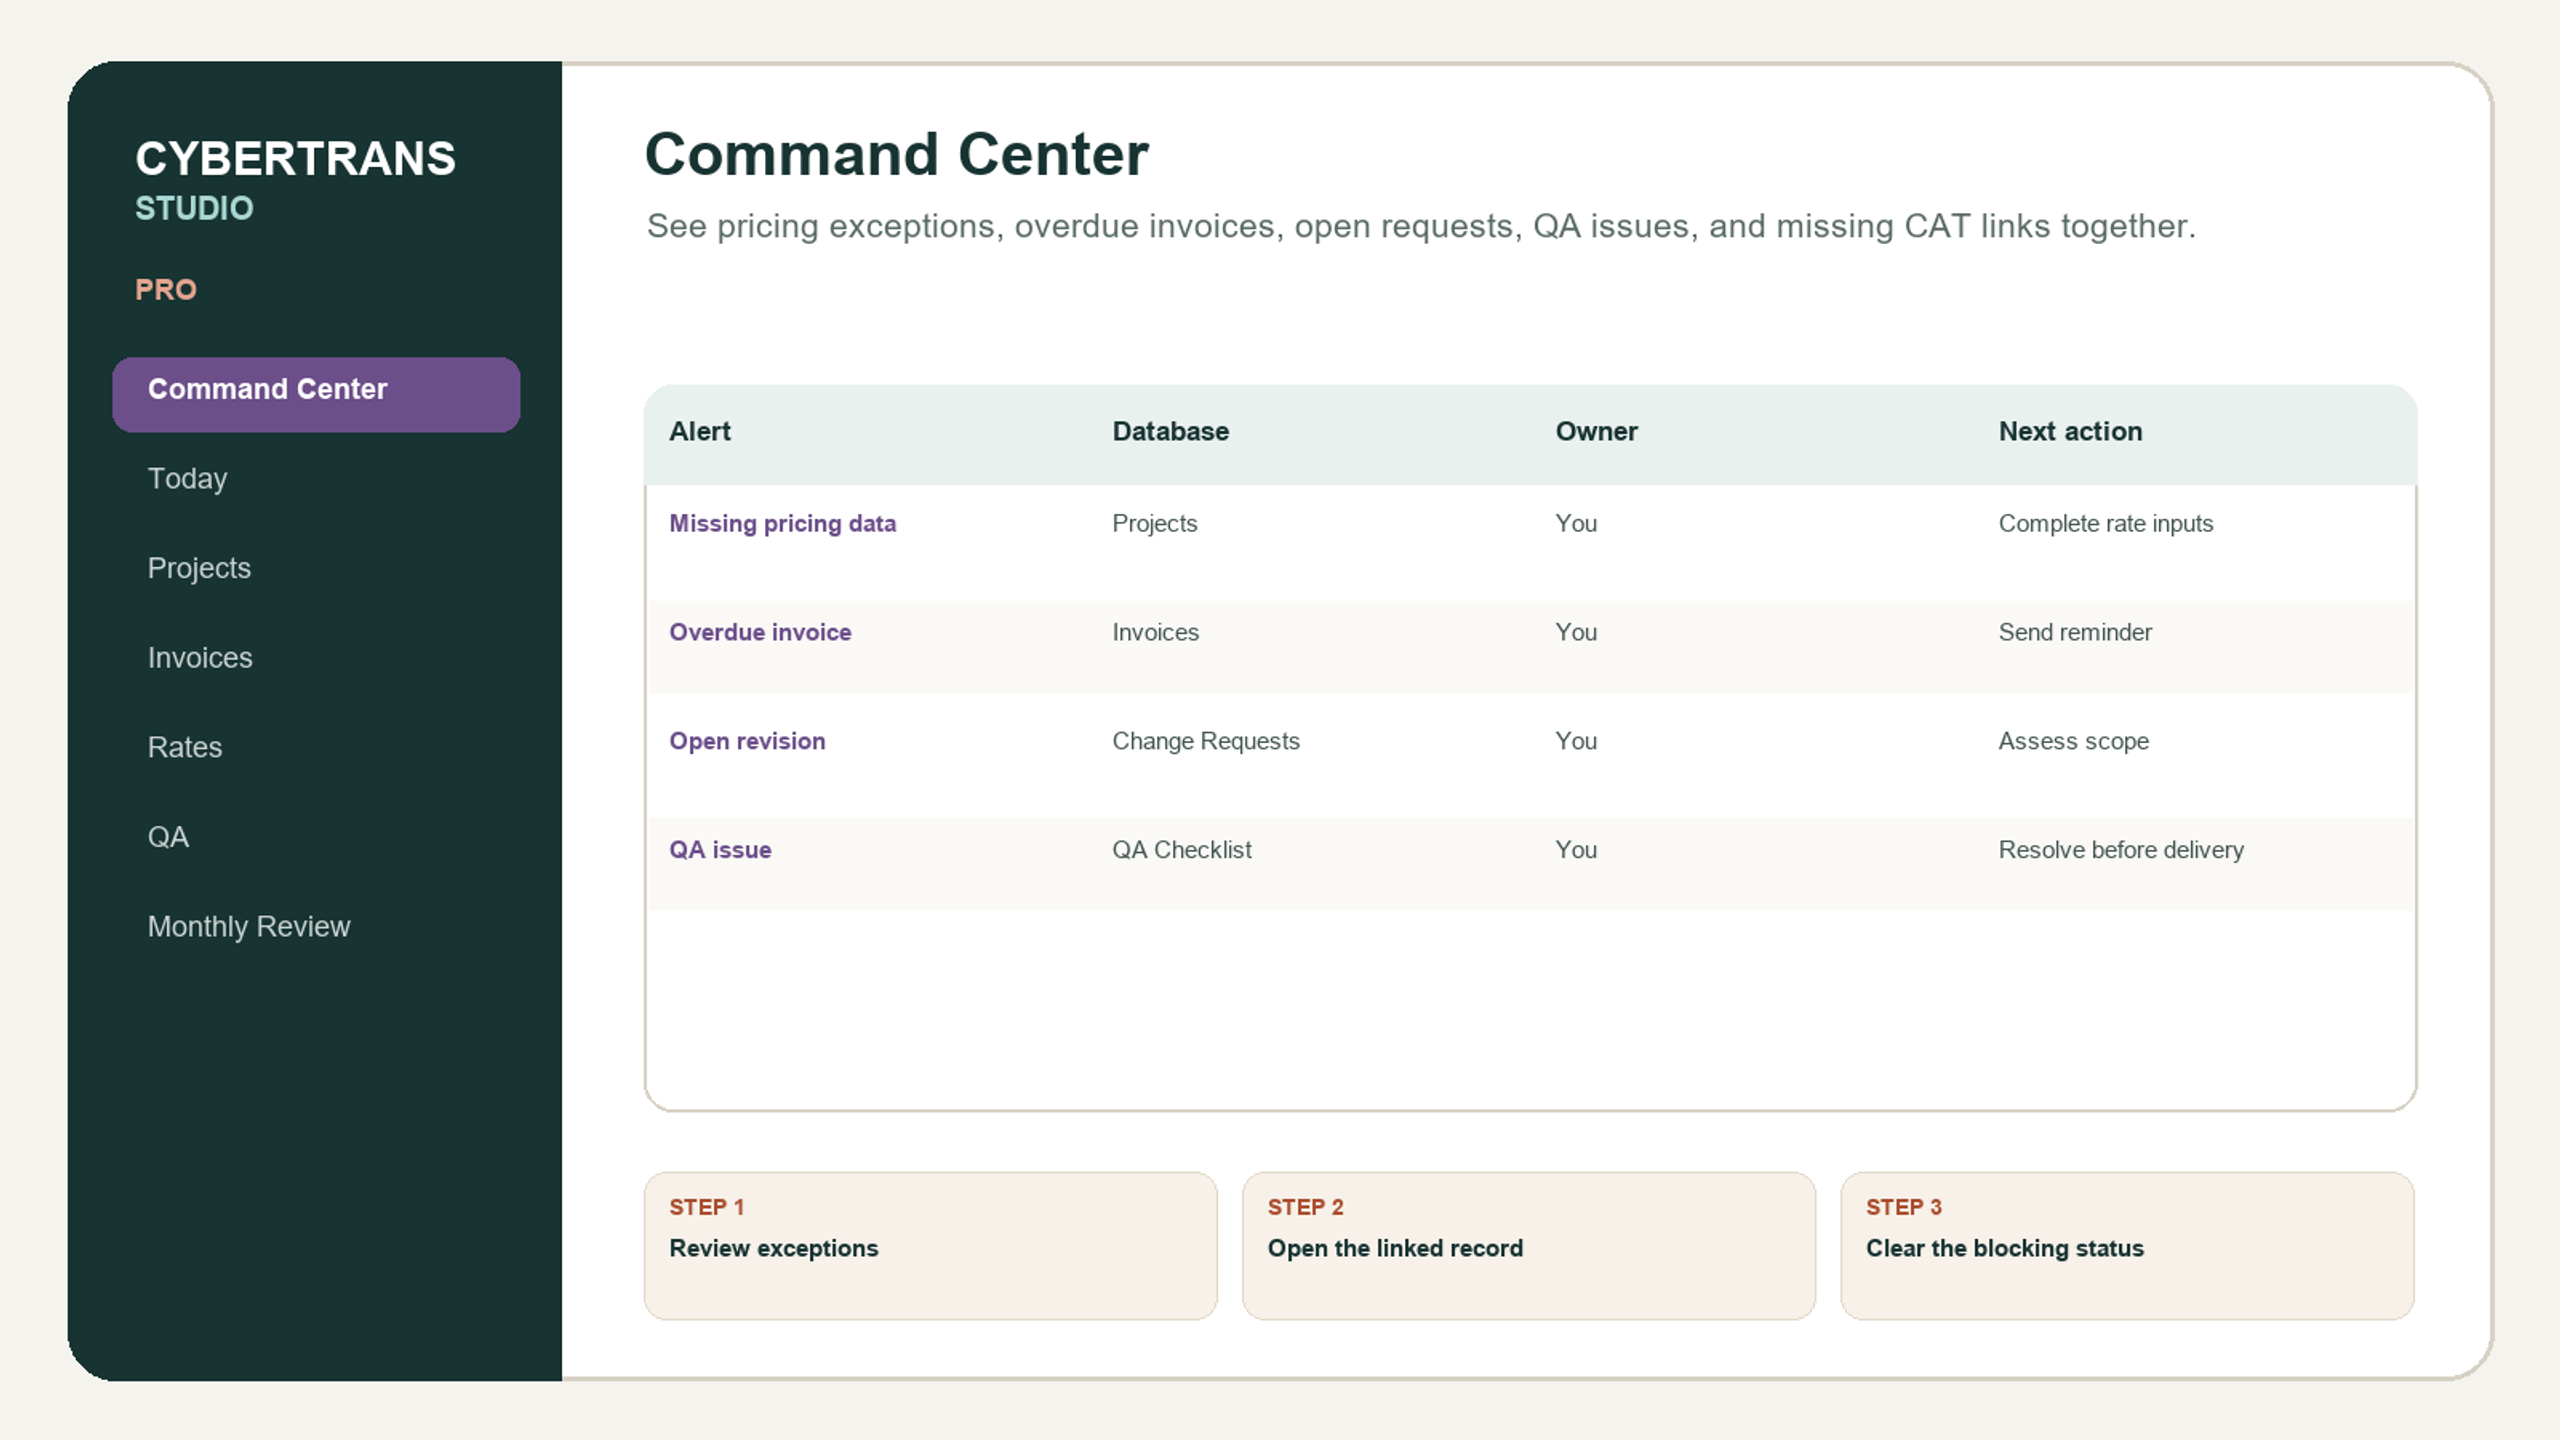This screenshot has width=2560, height=1440.
Task: Click Resolve before delivery action
Action: point(2121,850)
